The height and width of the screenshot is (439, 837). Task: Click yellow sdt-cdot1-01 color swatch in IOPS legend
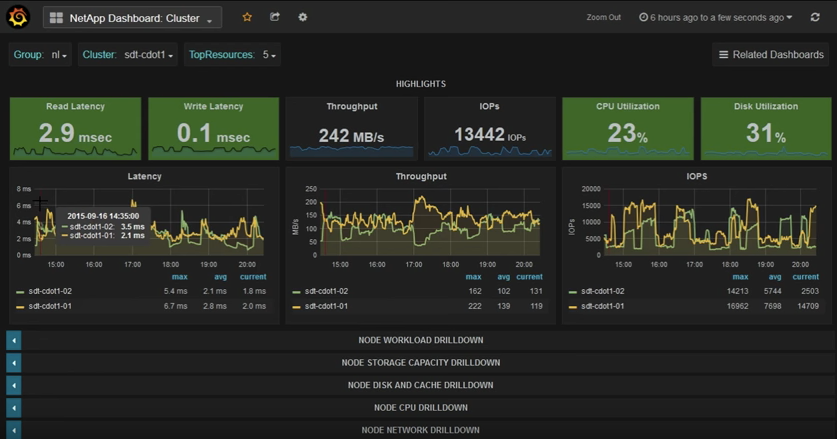[574, 306]
